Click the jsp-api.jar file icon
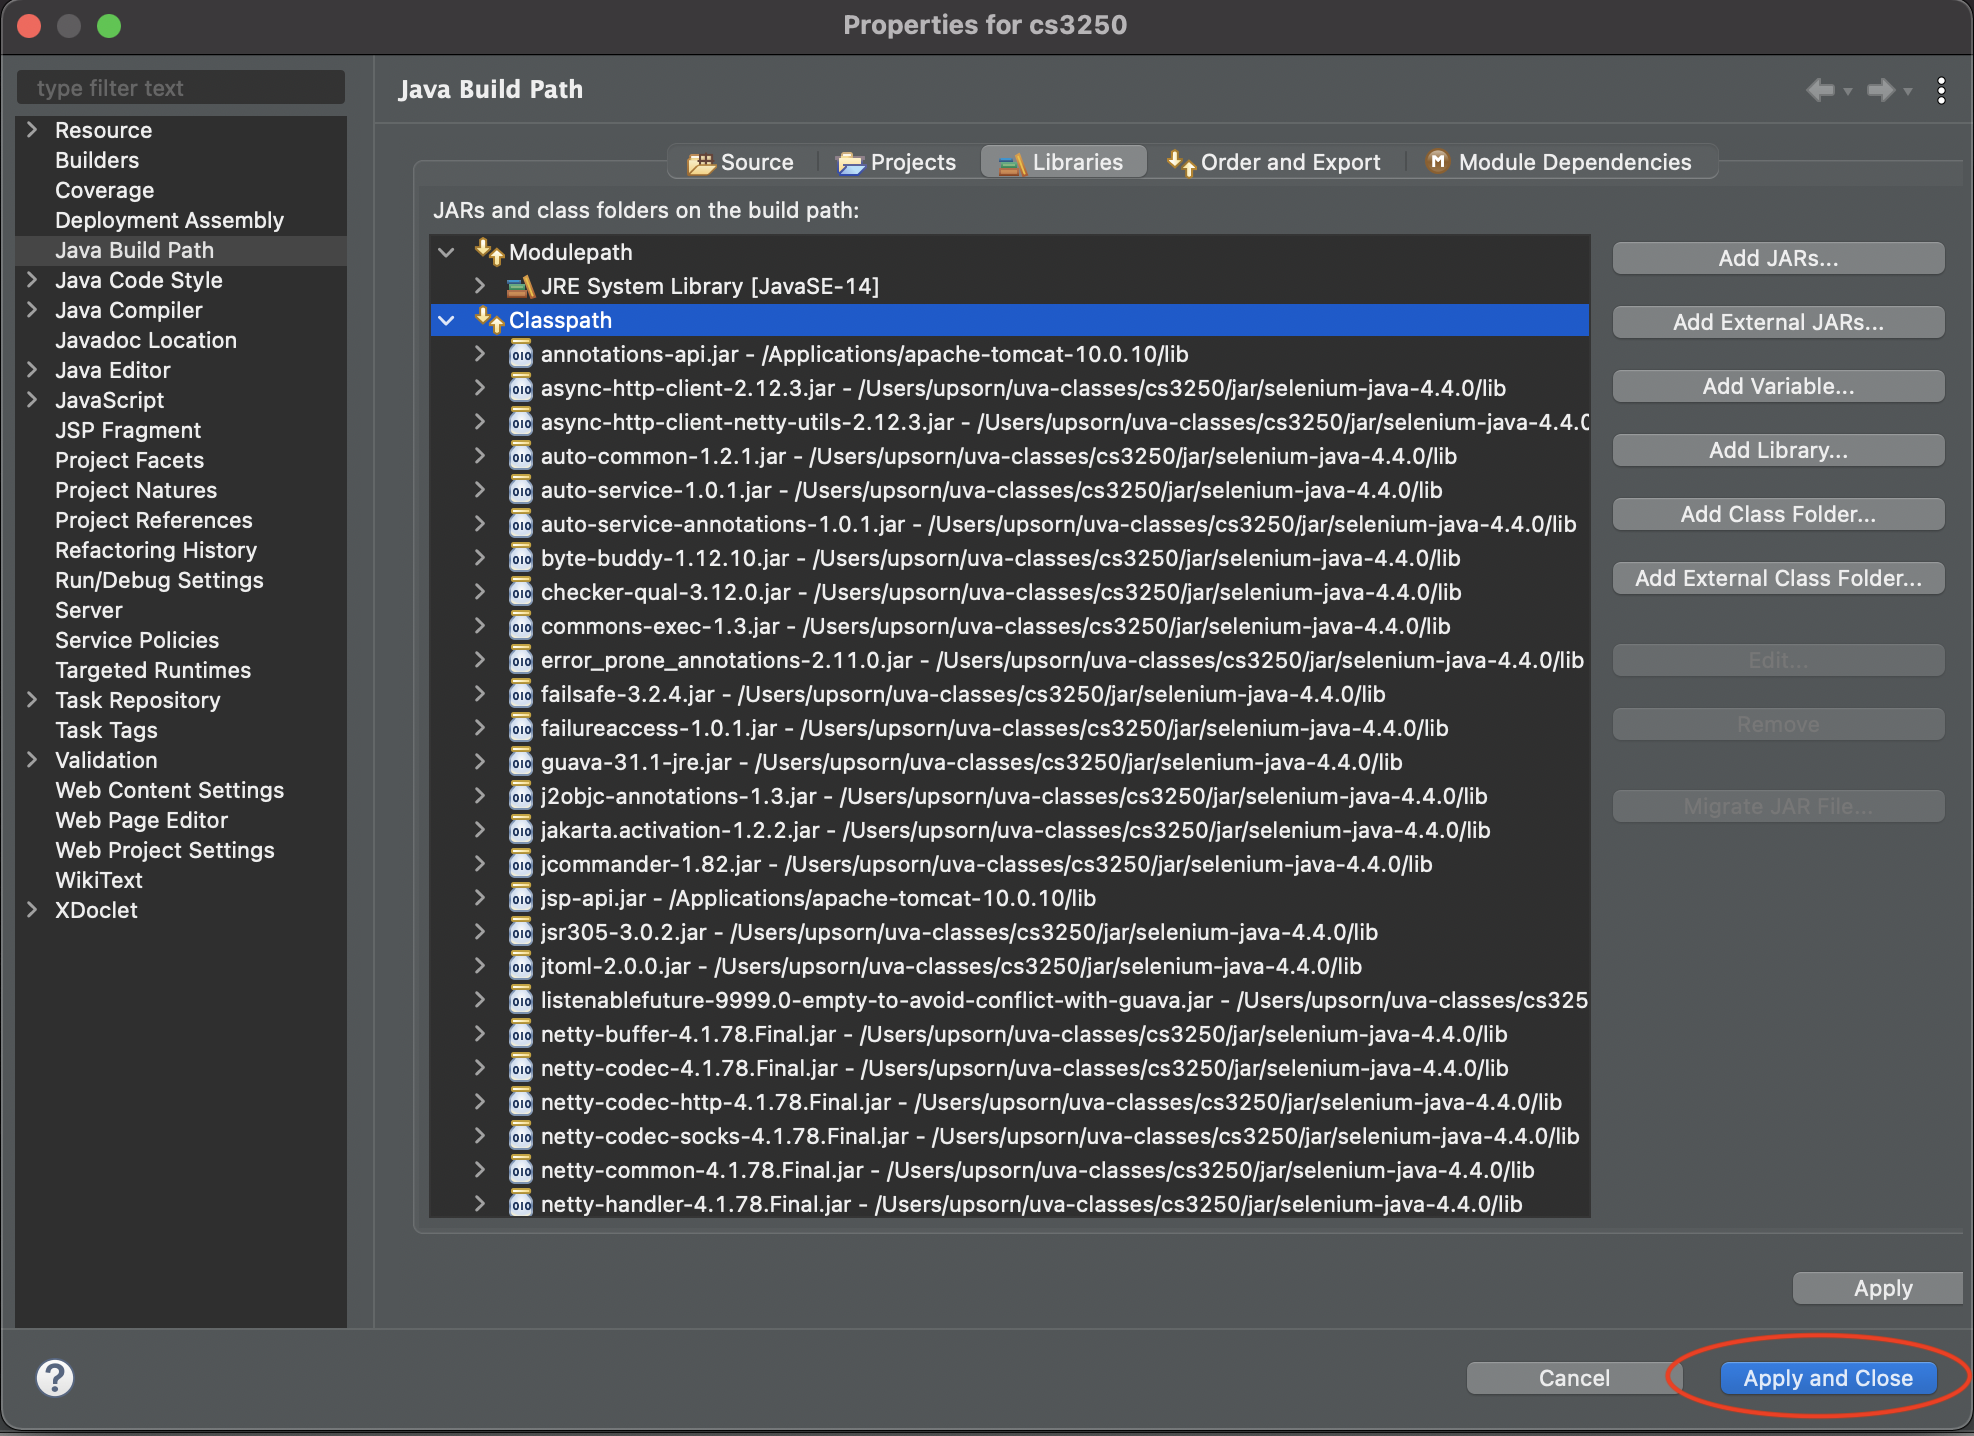Image resolution: width=1974 pixels, height=1436 pixels. [520, 898]
